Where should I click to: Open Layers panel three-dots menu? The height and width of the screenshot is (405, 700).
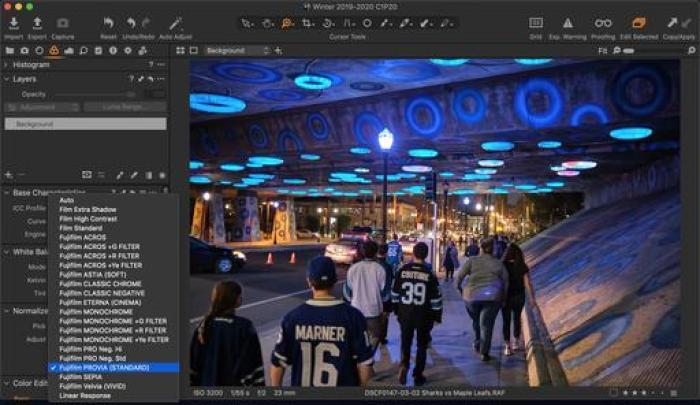pos(161,79)
